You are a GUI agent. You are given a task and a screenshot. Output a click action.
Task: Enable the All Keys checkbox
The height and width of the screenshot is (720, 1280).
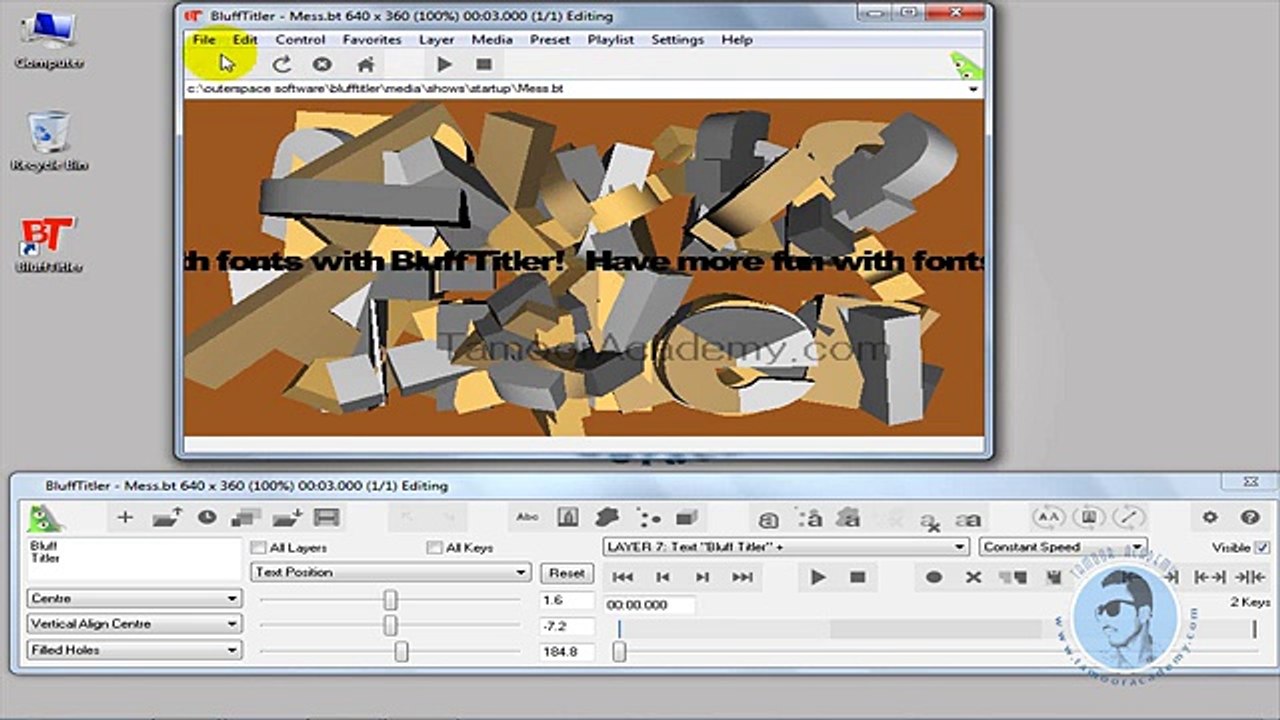click(x=434, y=548)
